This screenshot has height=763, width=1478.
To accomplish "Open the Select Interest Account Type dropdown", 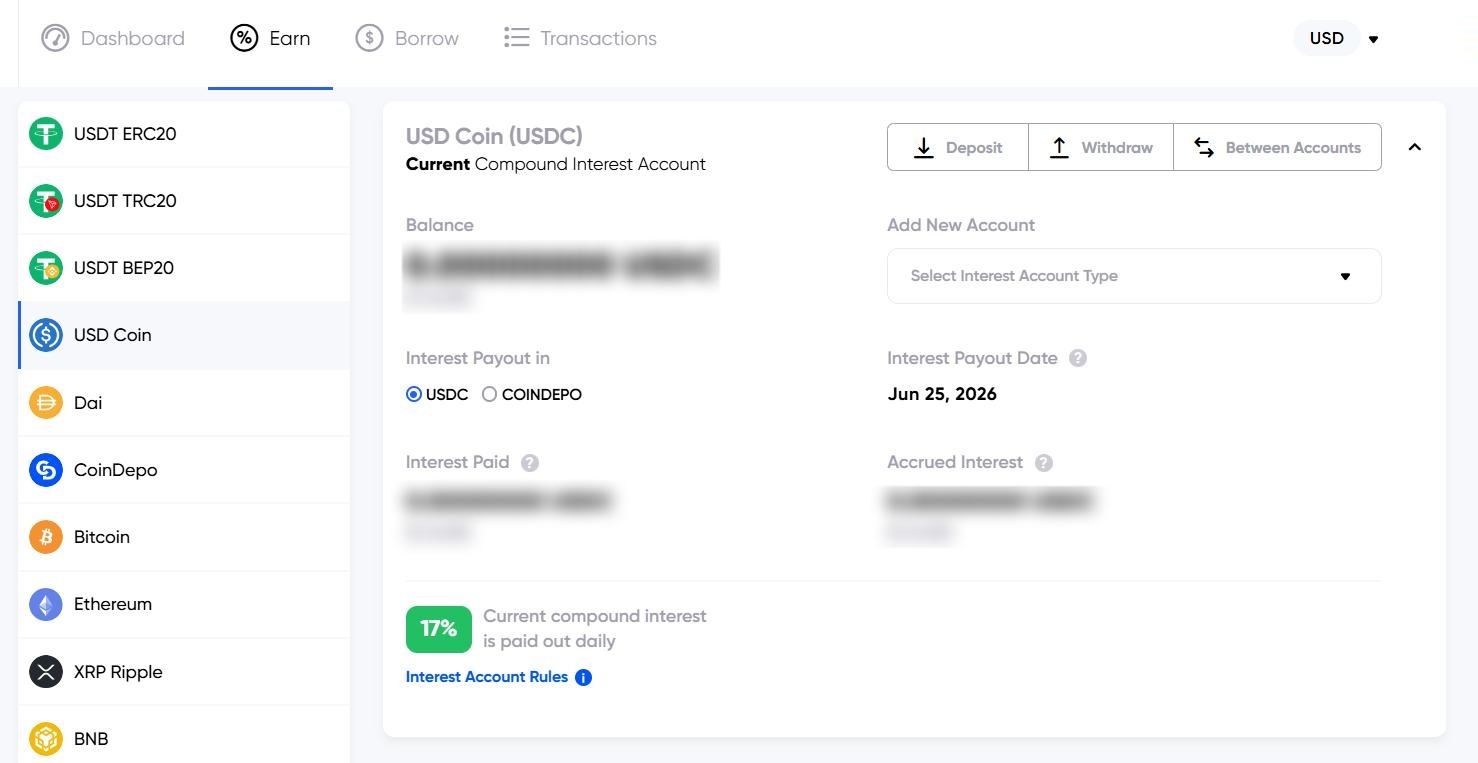I will [x=1134, y=276].
